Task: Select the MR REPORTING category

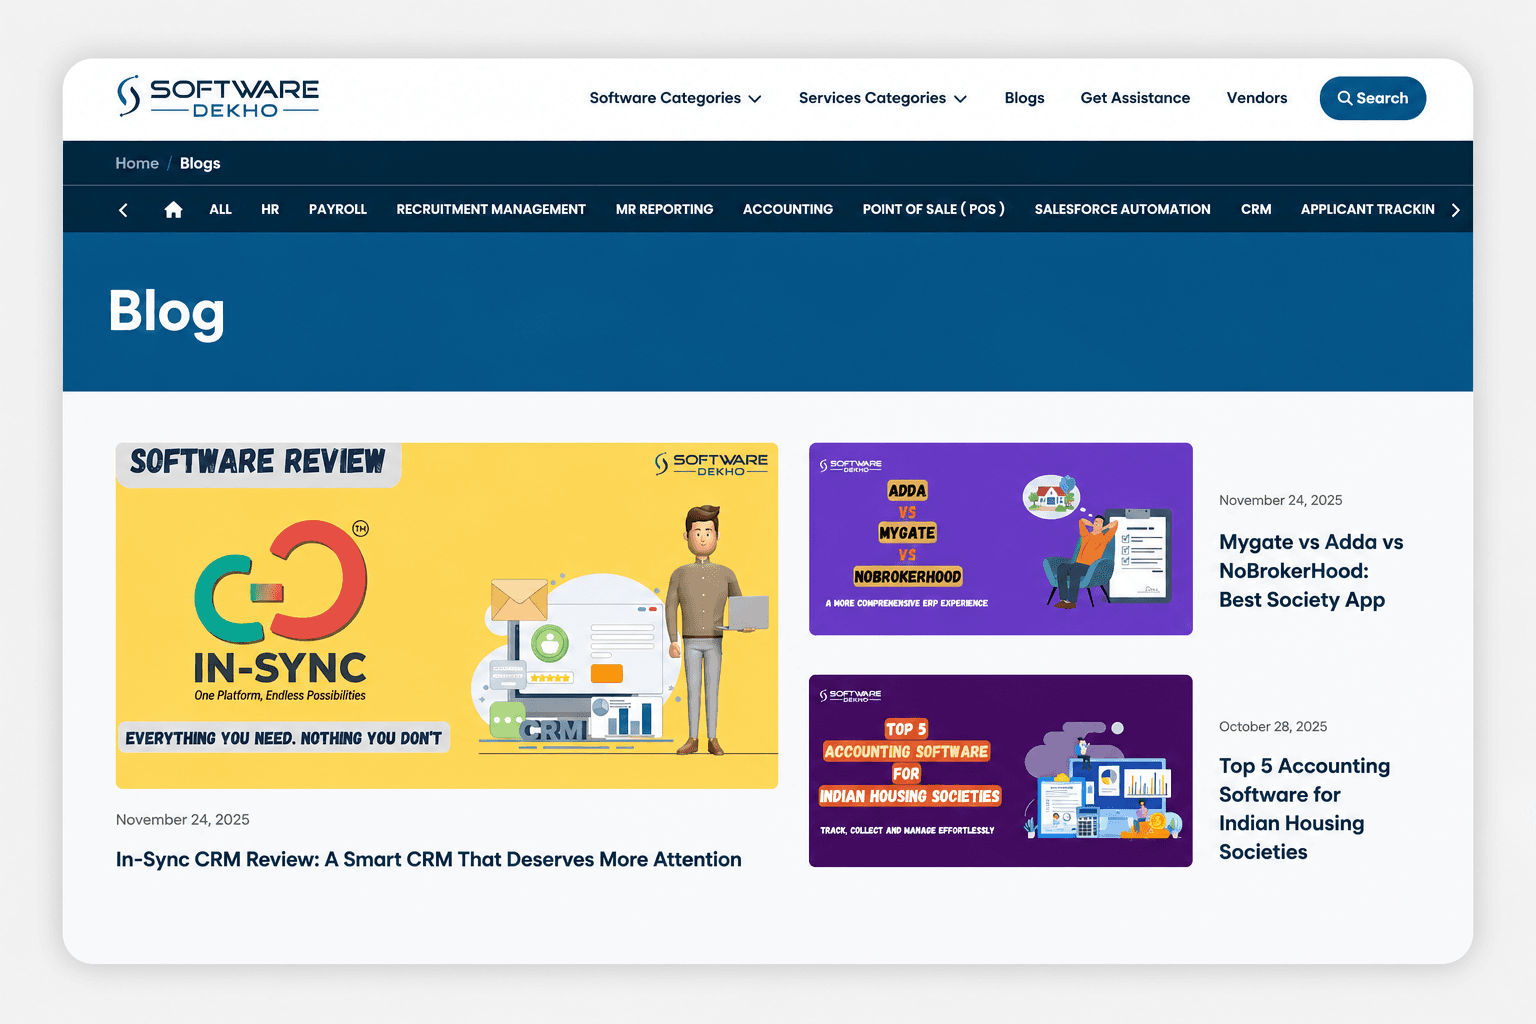Action: click(665, 209)
